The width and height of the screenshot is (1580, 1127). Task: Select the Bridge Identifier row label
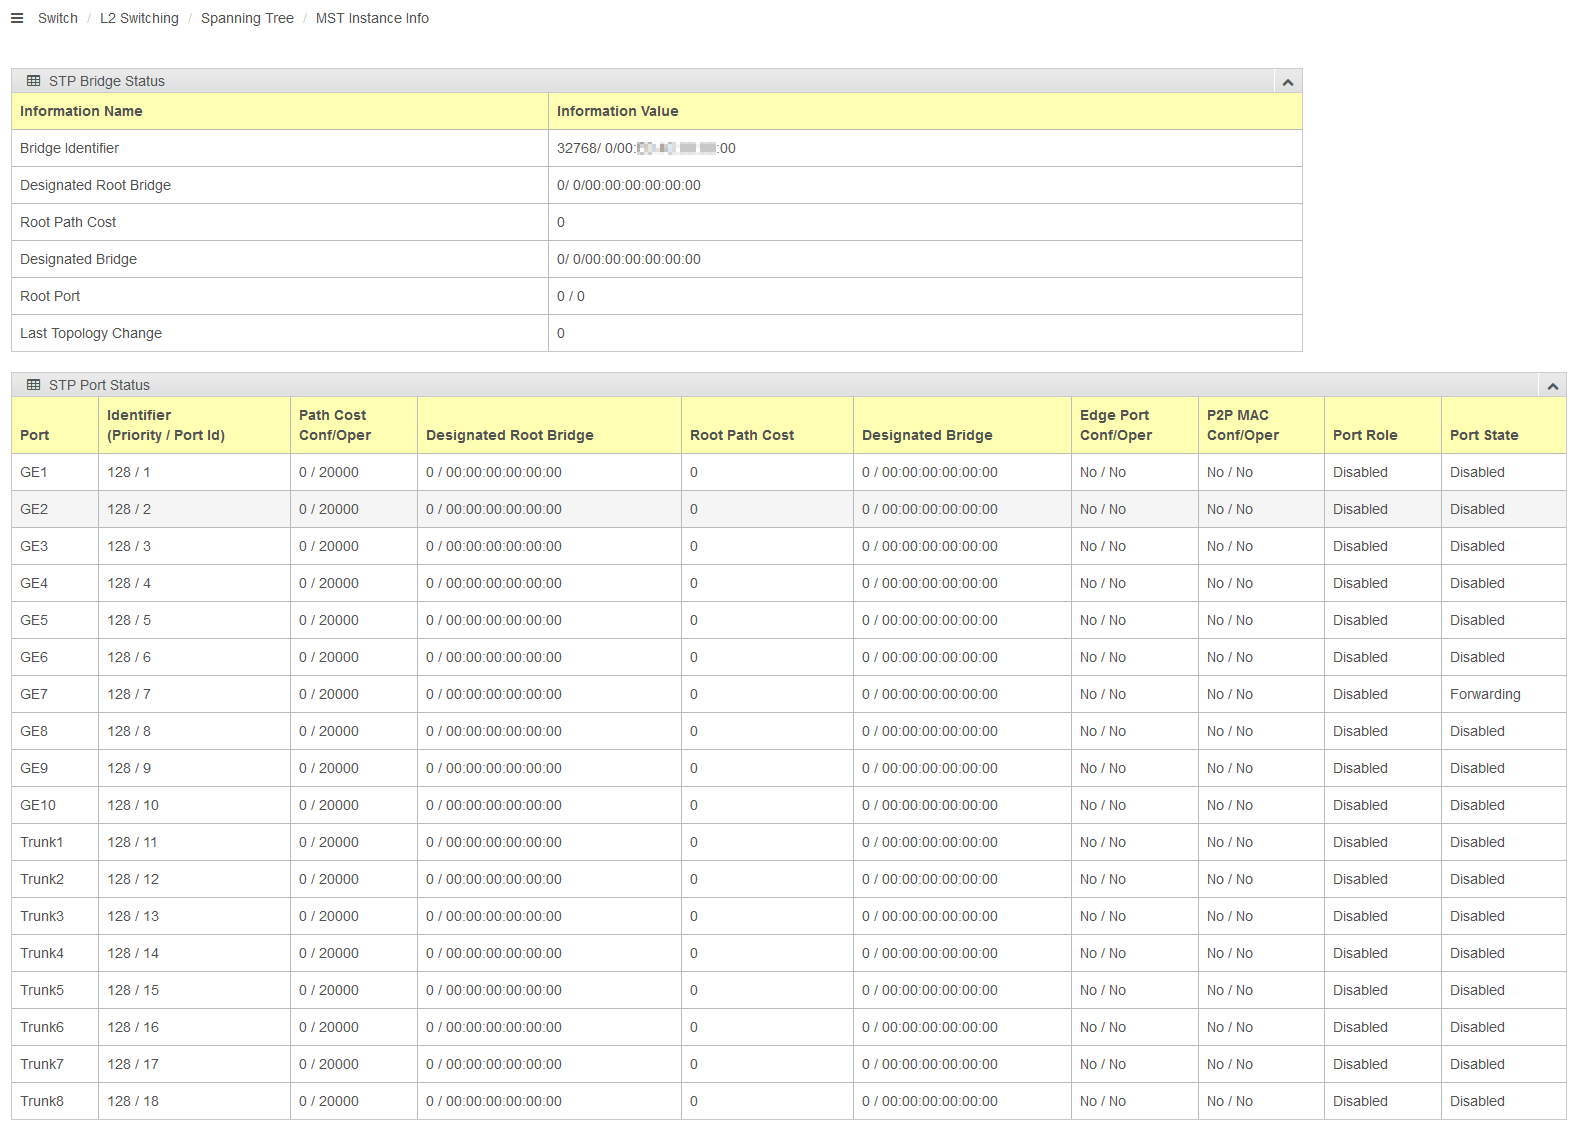click(69, 148)
